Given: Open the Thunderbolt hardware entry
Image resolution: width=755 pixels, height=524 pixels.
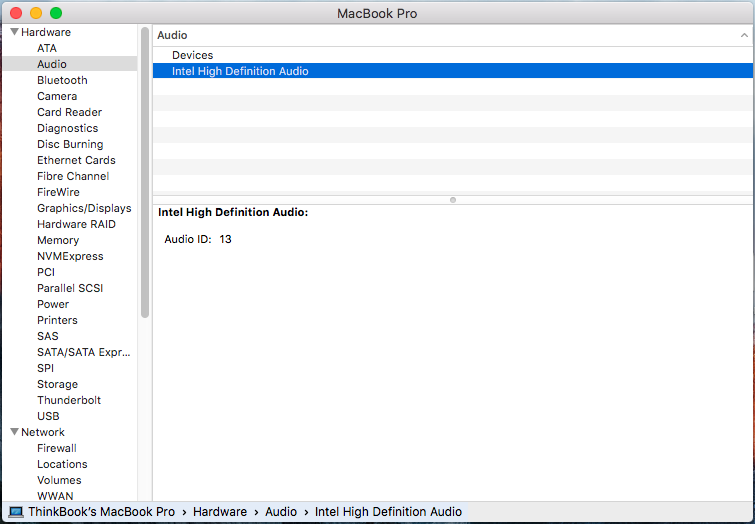Looking at the screenshot, I should 69,400.
